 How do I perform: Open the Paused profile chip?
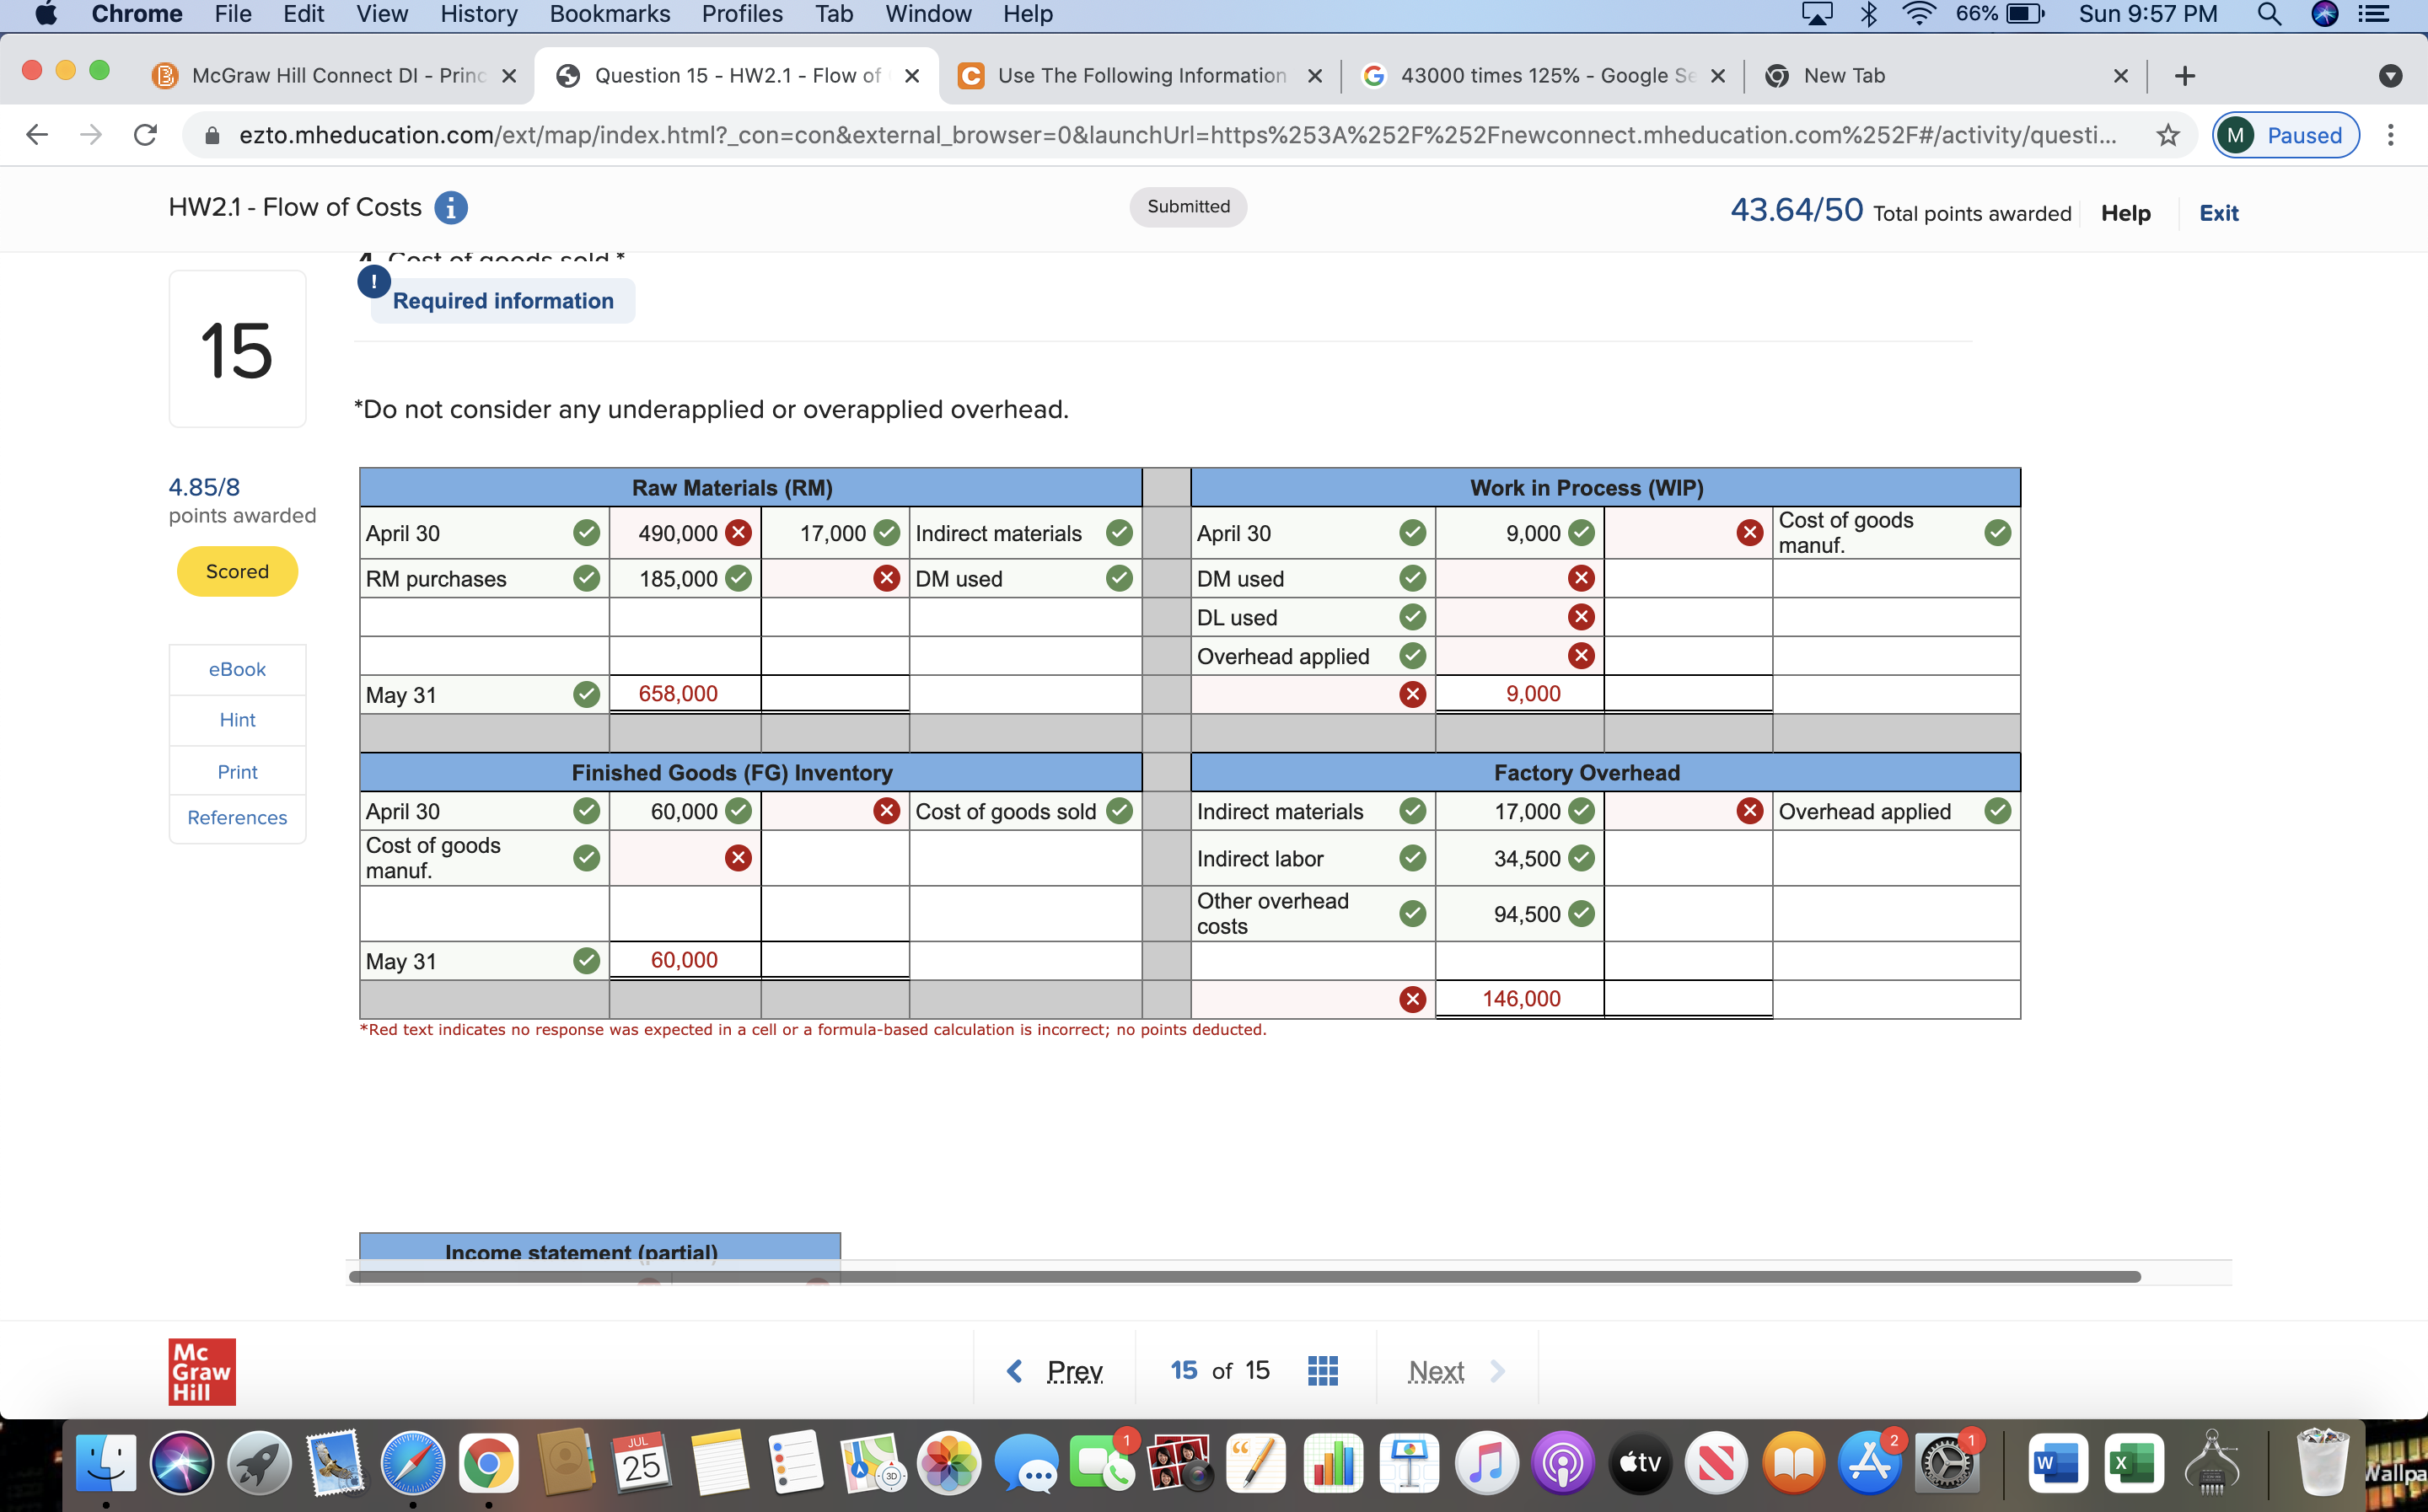pyautogui.click(x=2286, y=135)
